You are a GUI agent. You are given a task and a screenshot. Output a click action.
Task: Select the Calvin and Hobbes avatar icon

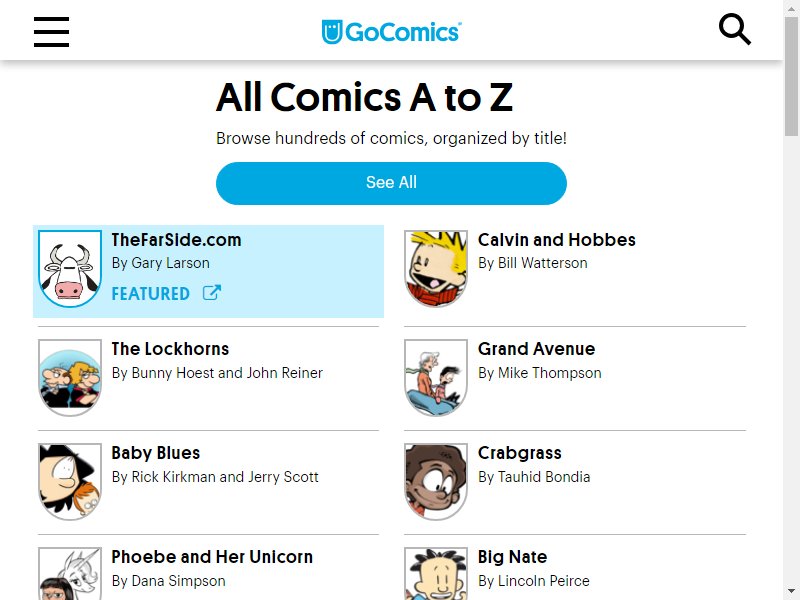(436, 269)
